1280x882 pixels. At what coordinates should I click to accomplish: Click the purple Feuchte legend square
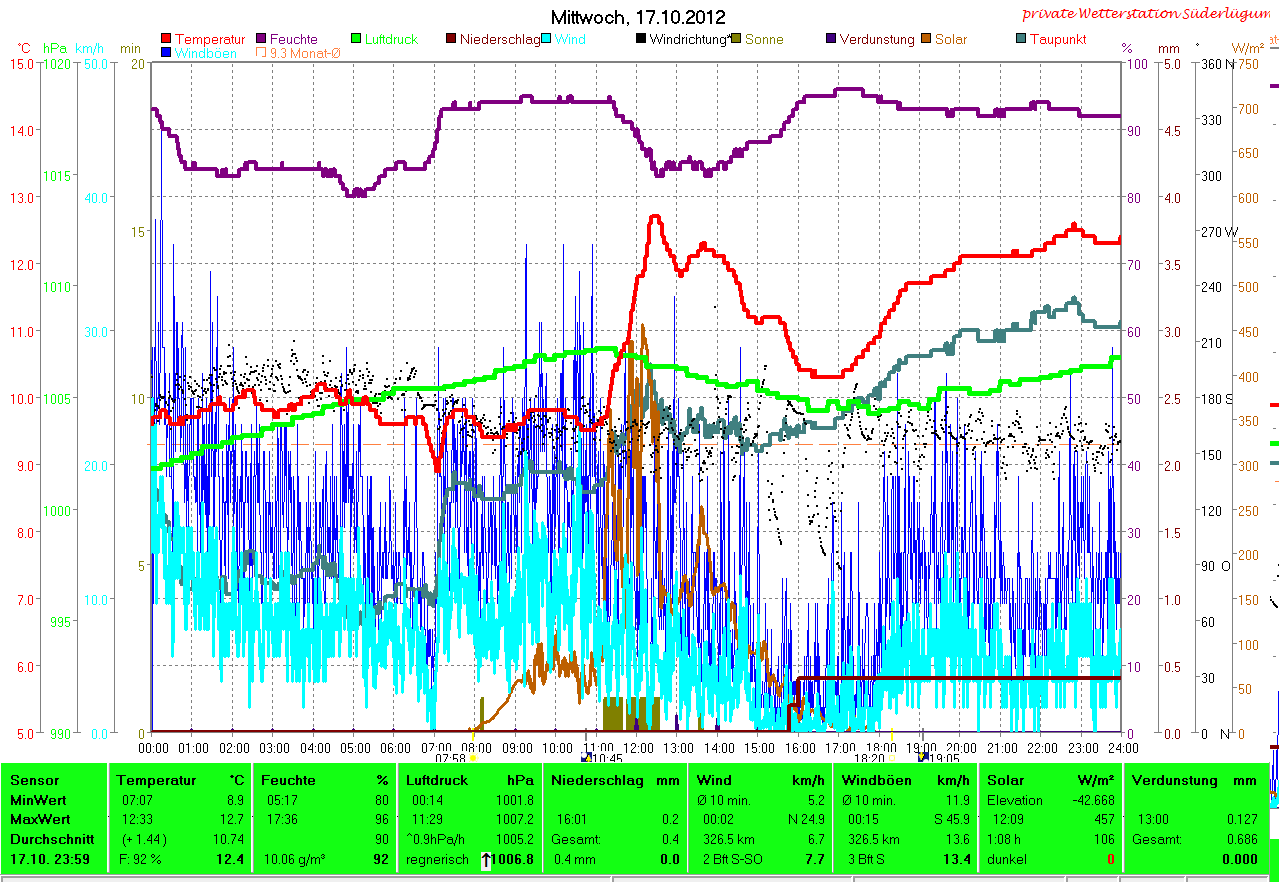(x=263, y=40)
